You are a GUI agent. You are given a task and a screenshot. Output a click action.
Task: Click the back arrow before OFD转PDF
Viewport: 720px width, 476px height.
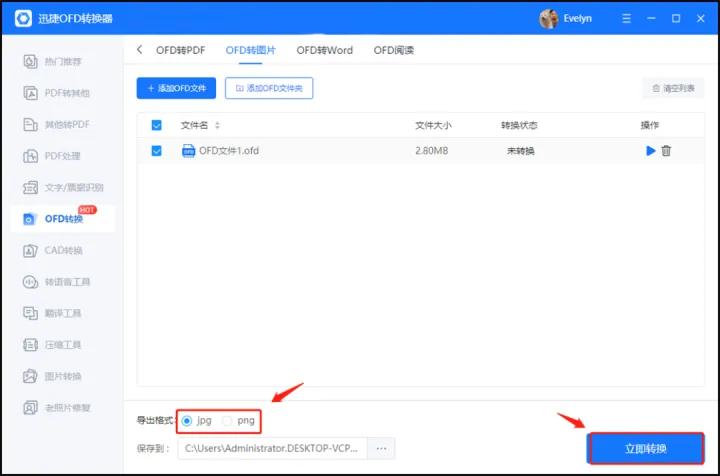(140, 50)
